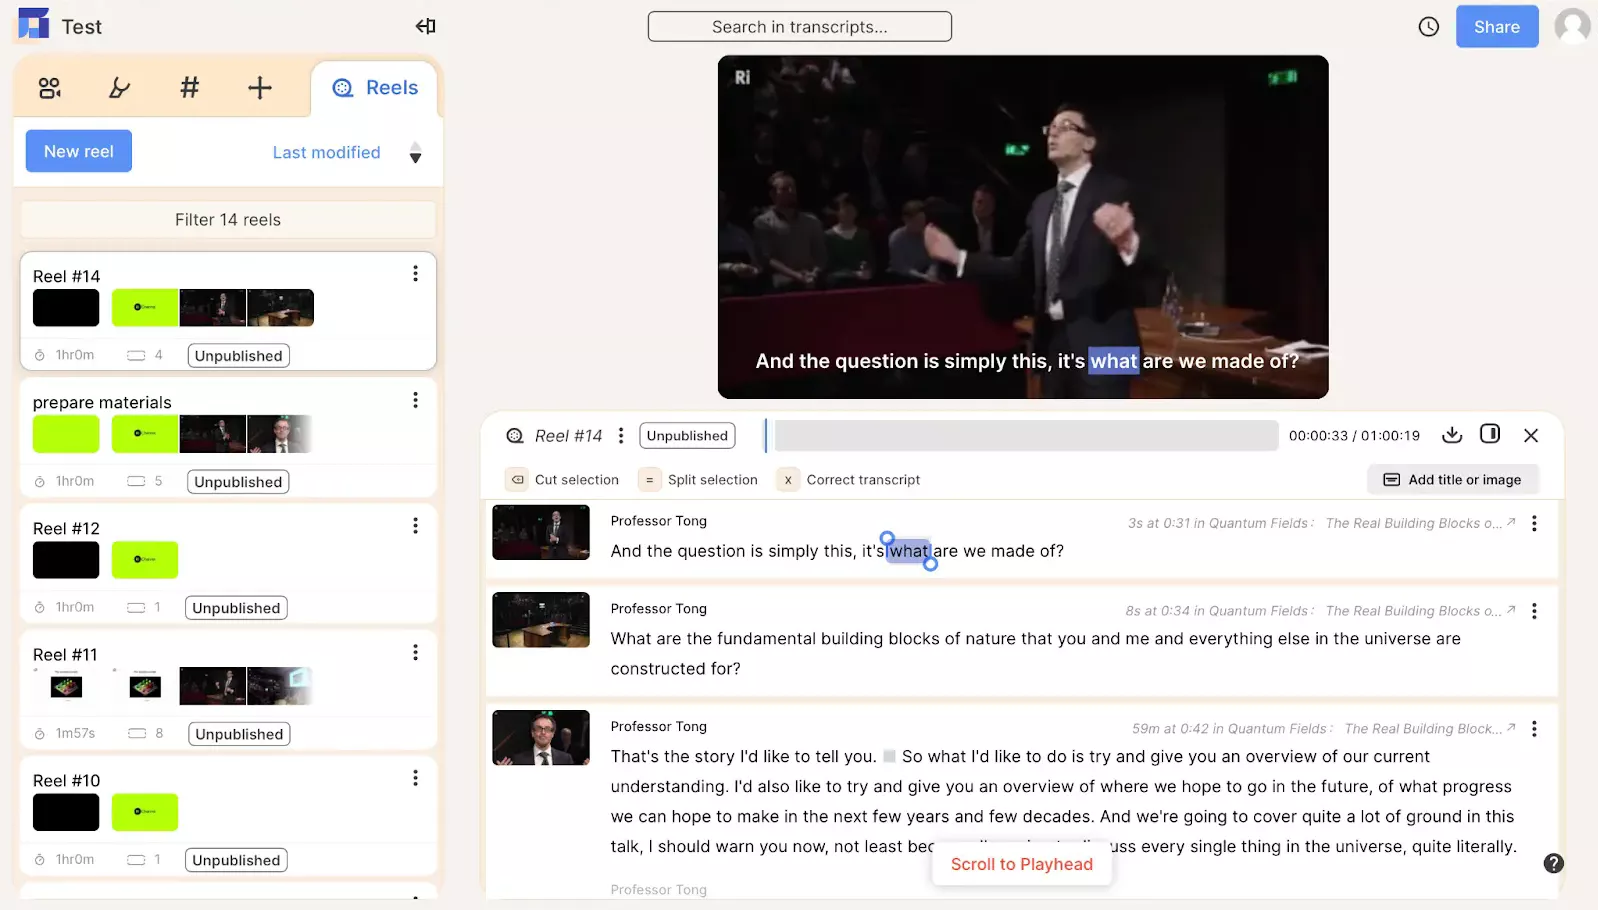Click Scroll to Playhead button
The height and width of the screenshot is (910, 1598).
point(1022,864)
